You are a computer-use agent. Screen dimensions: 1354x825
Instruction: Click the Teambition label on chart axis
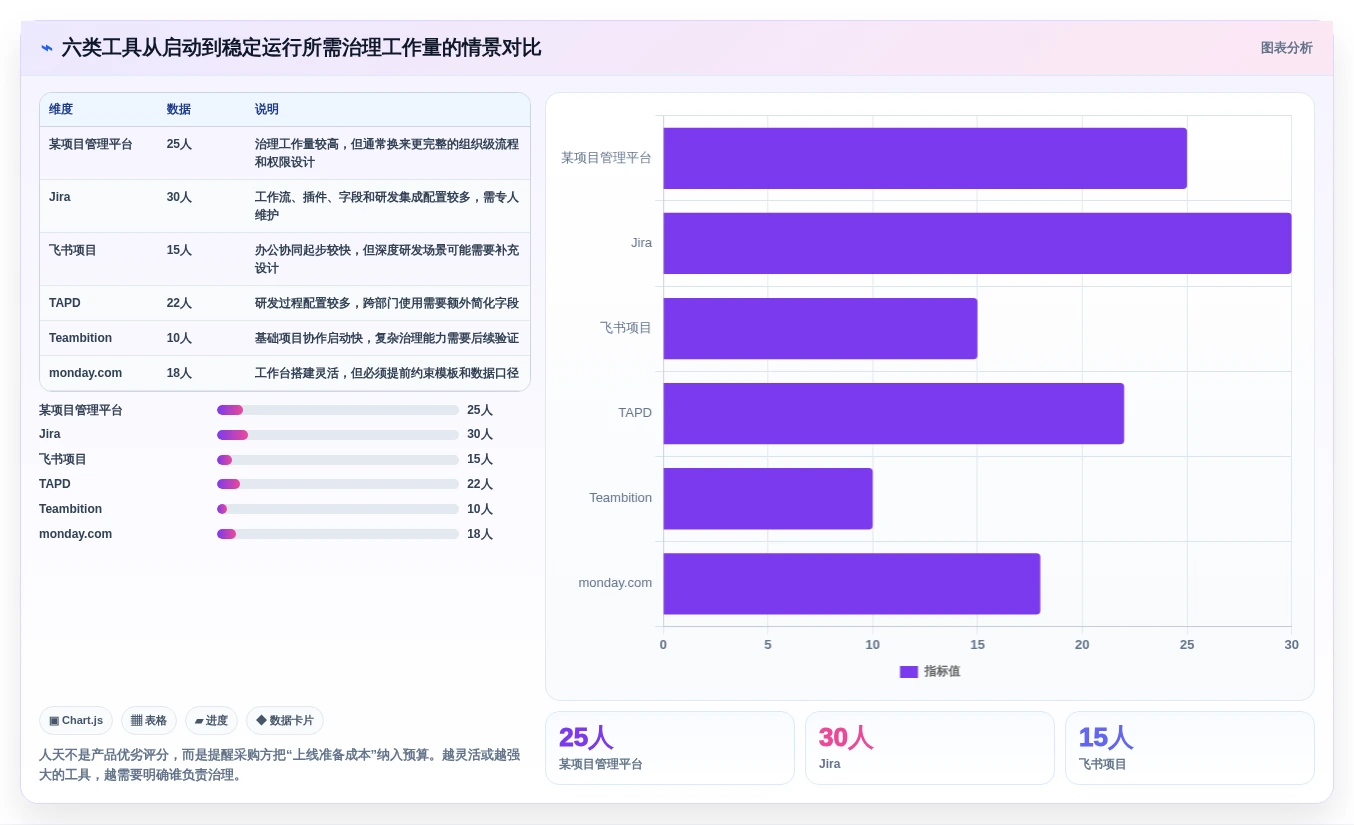[x=620, y=498]
